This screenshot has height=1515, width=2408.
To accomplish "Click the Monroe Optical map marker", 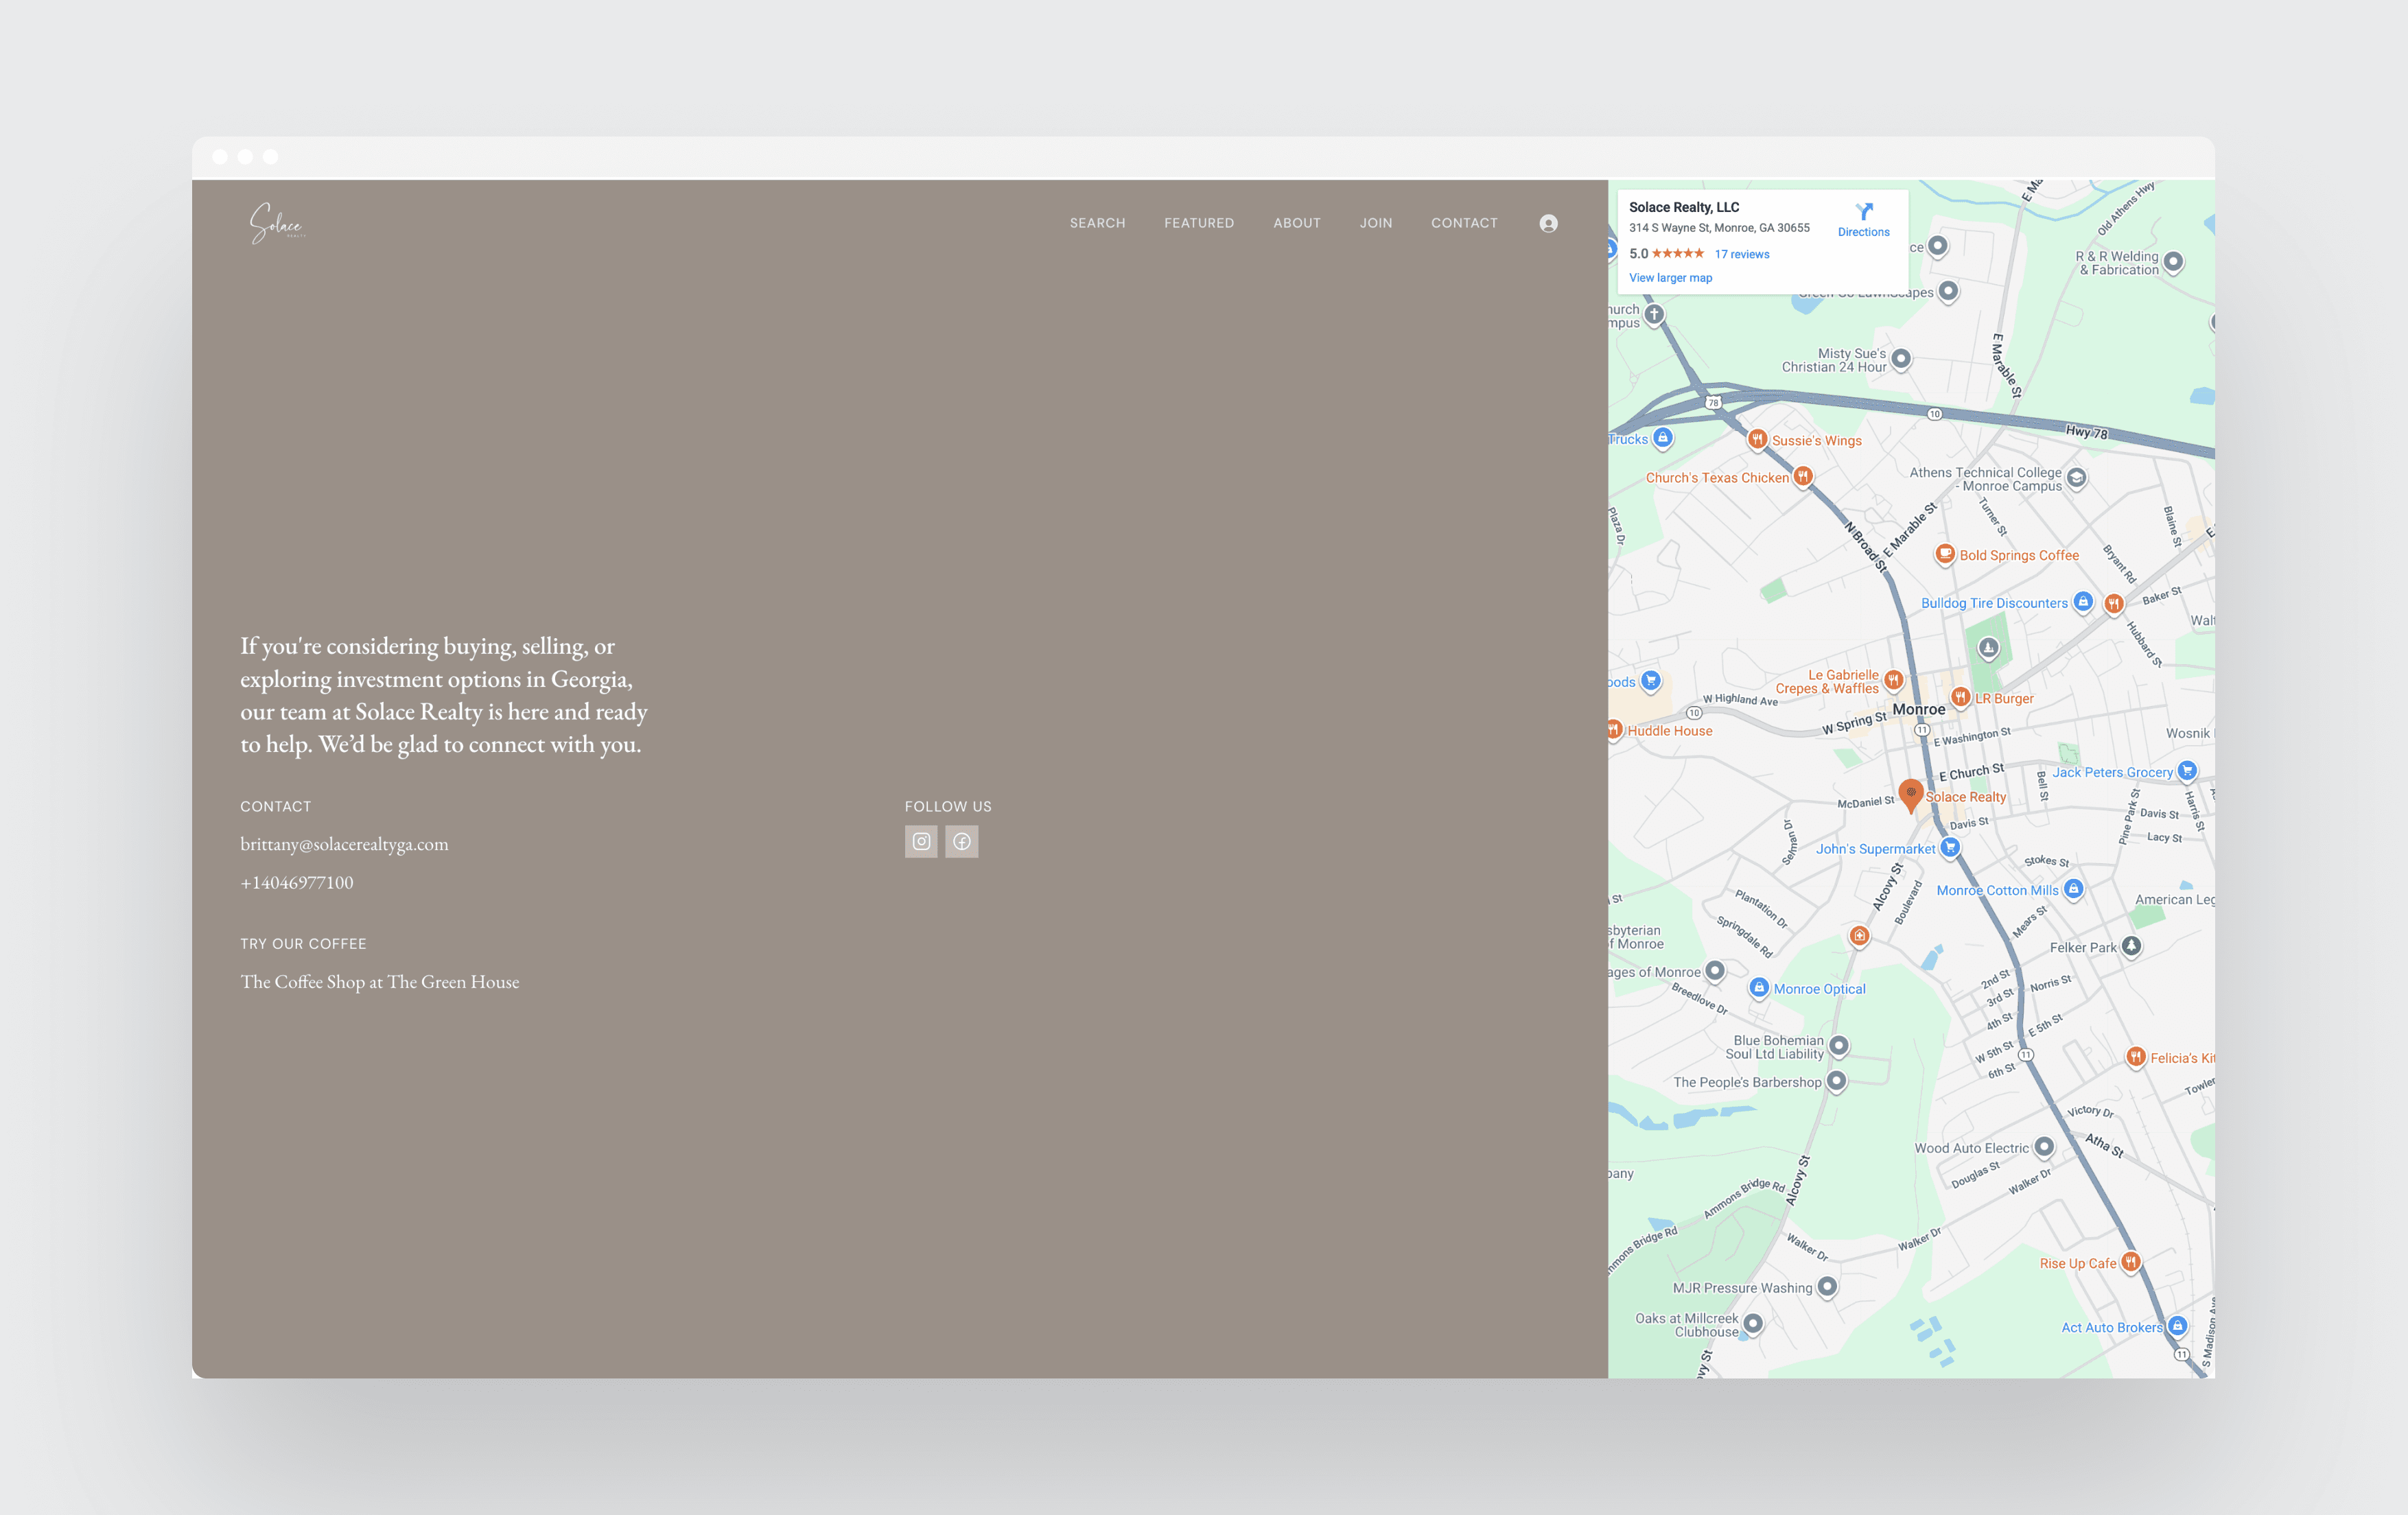I will (x=1759, y=988).
